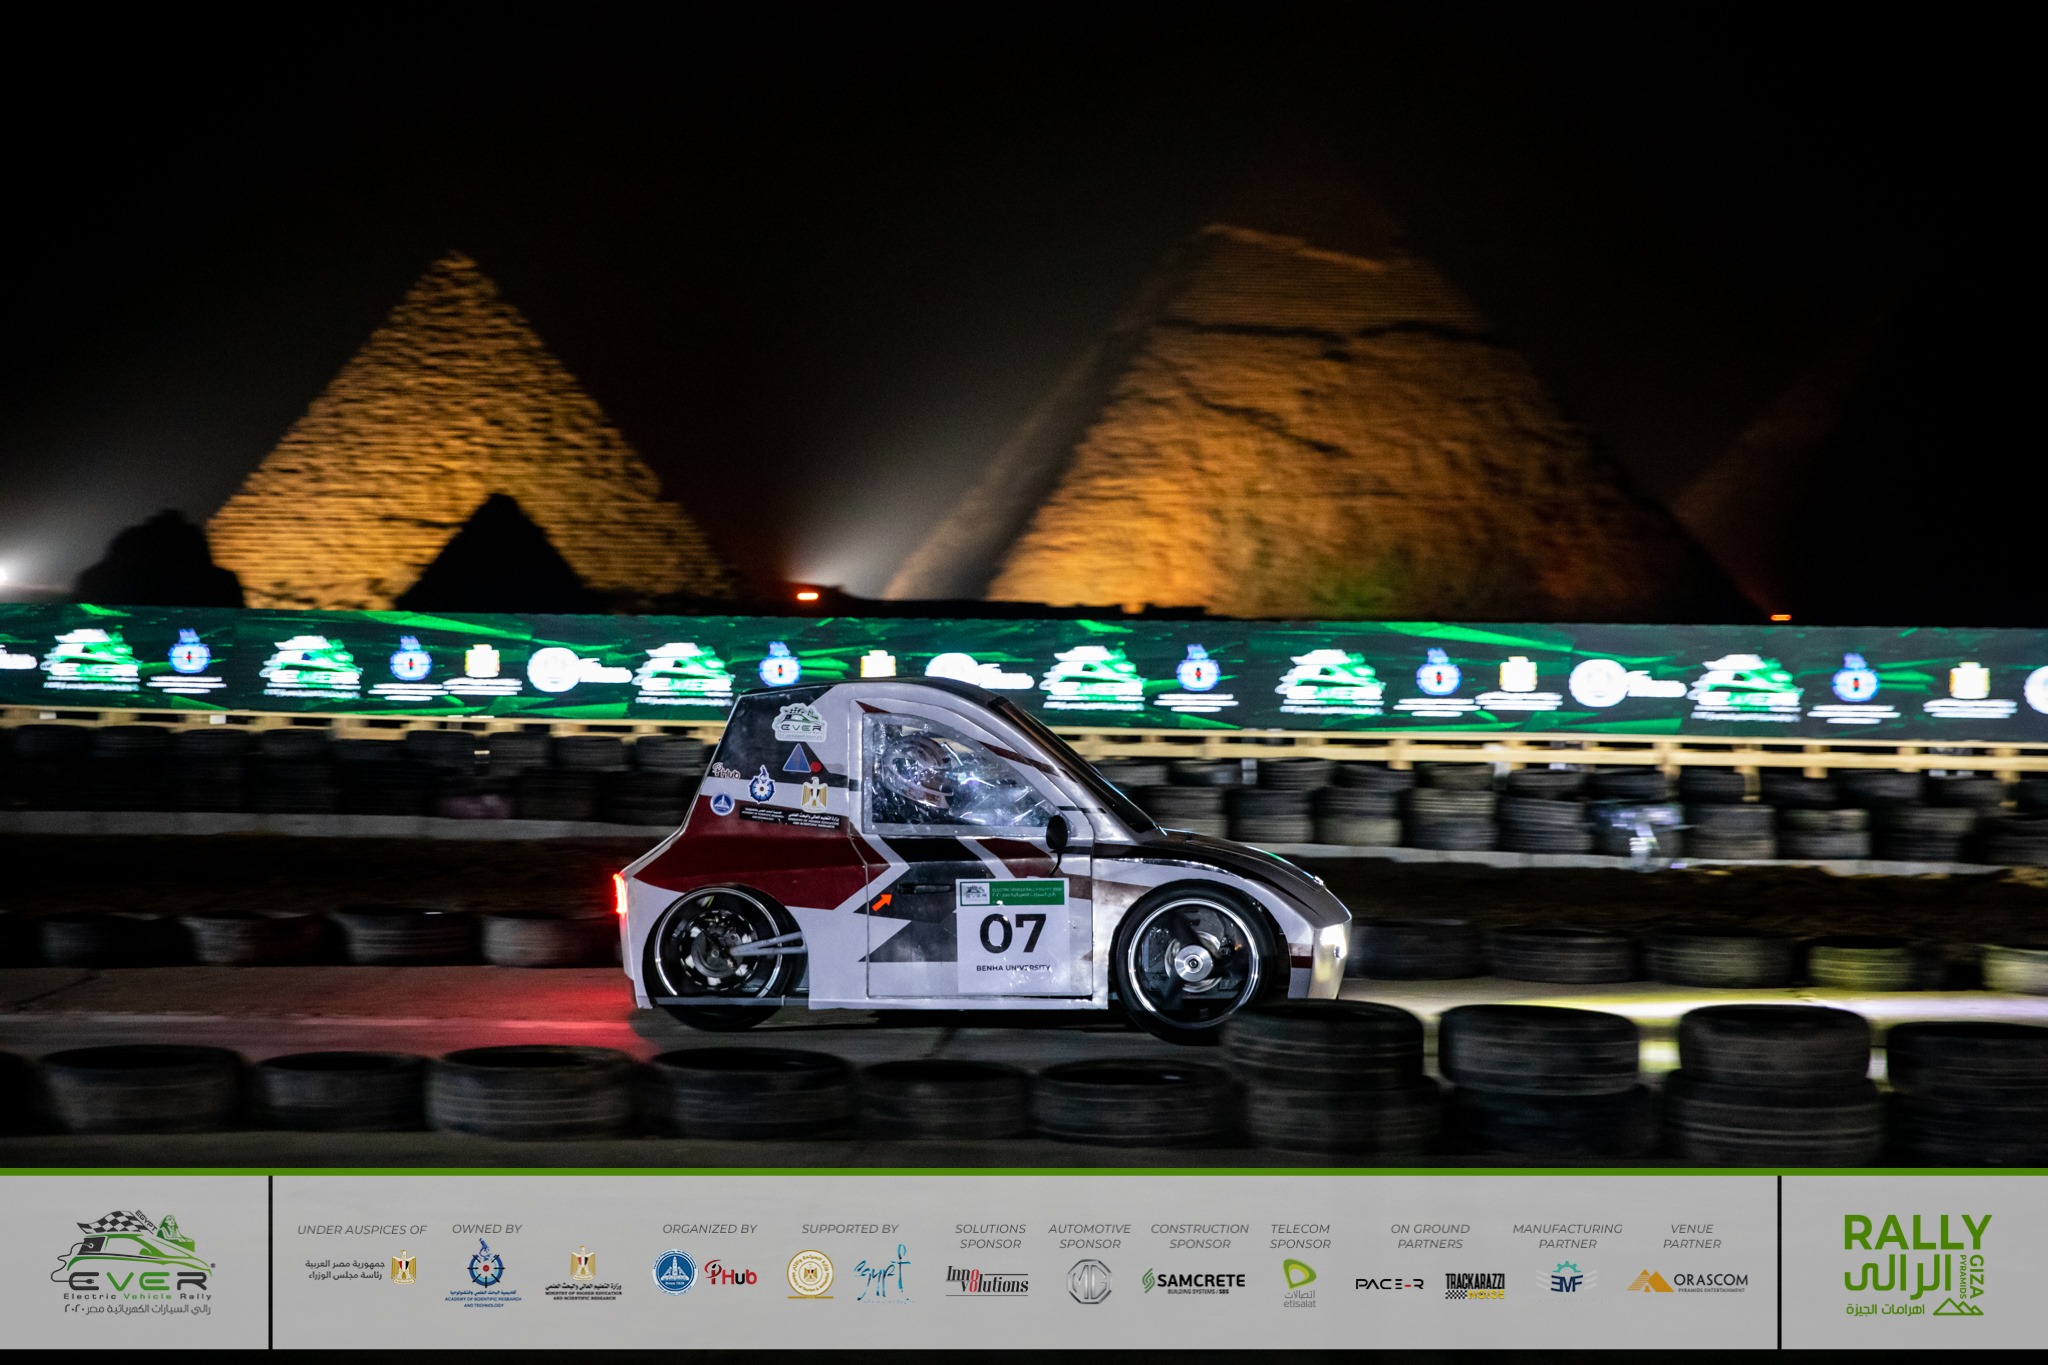
Task: Click the "SOLUTIONS SPONSOR" label
Action: (x=990, y=1236)
